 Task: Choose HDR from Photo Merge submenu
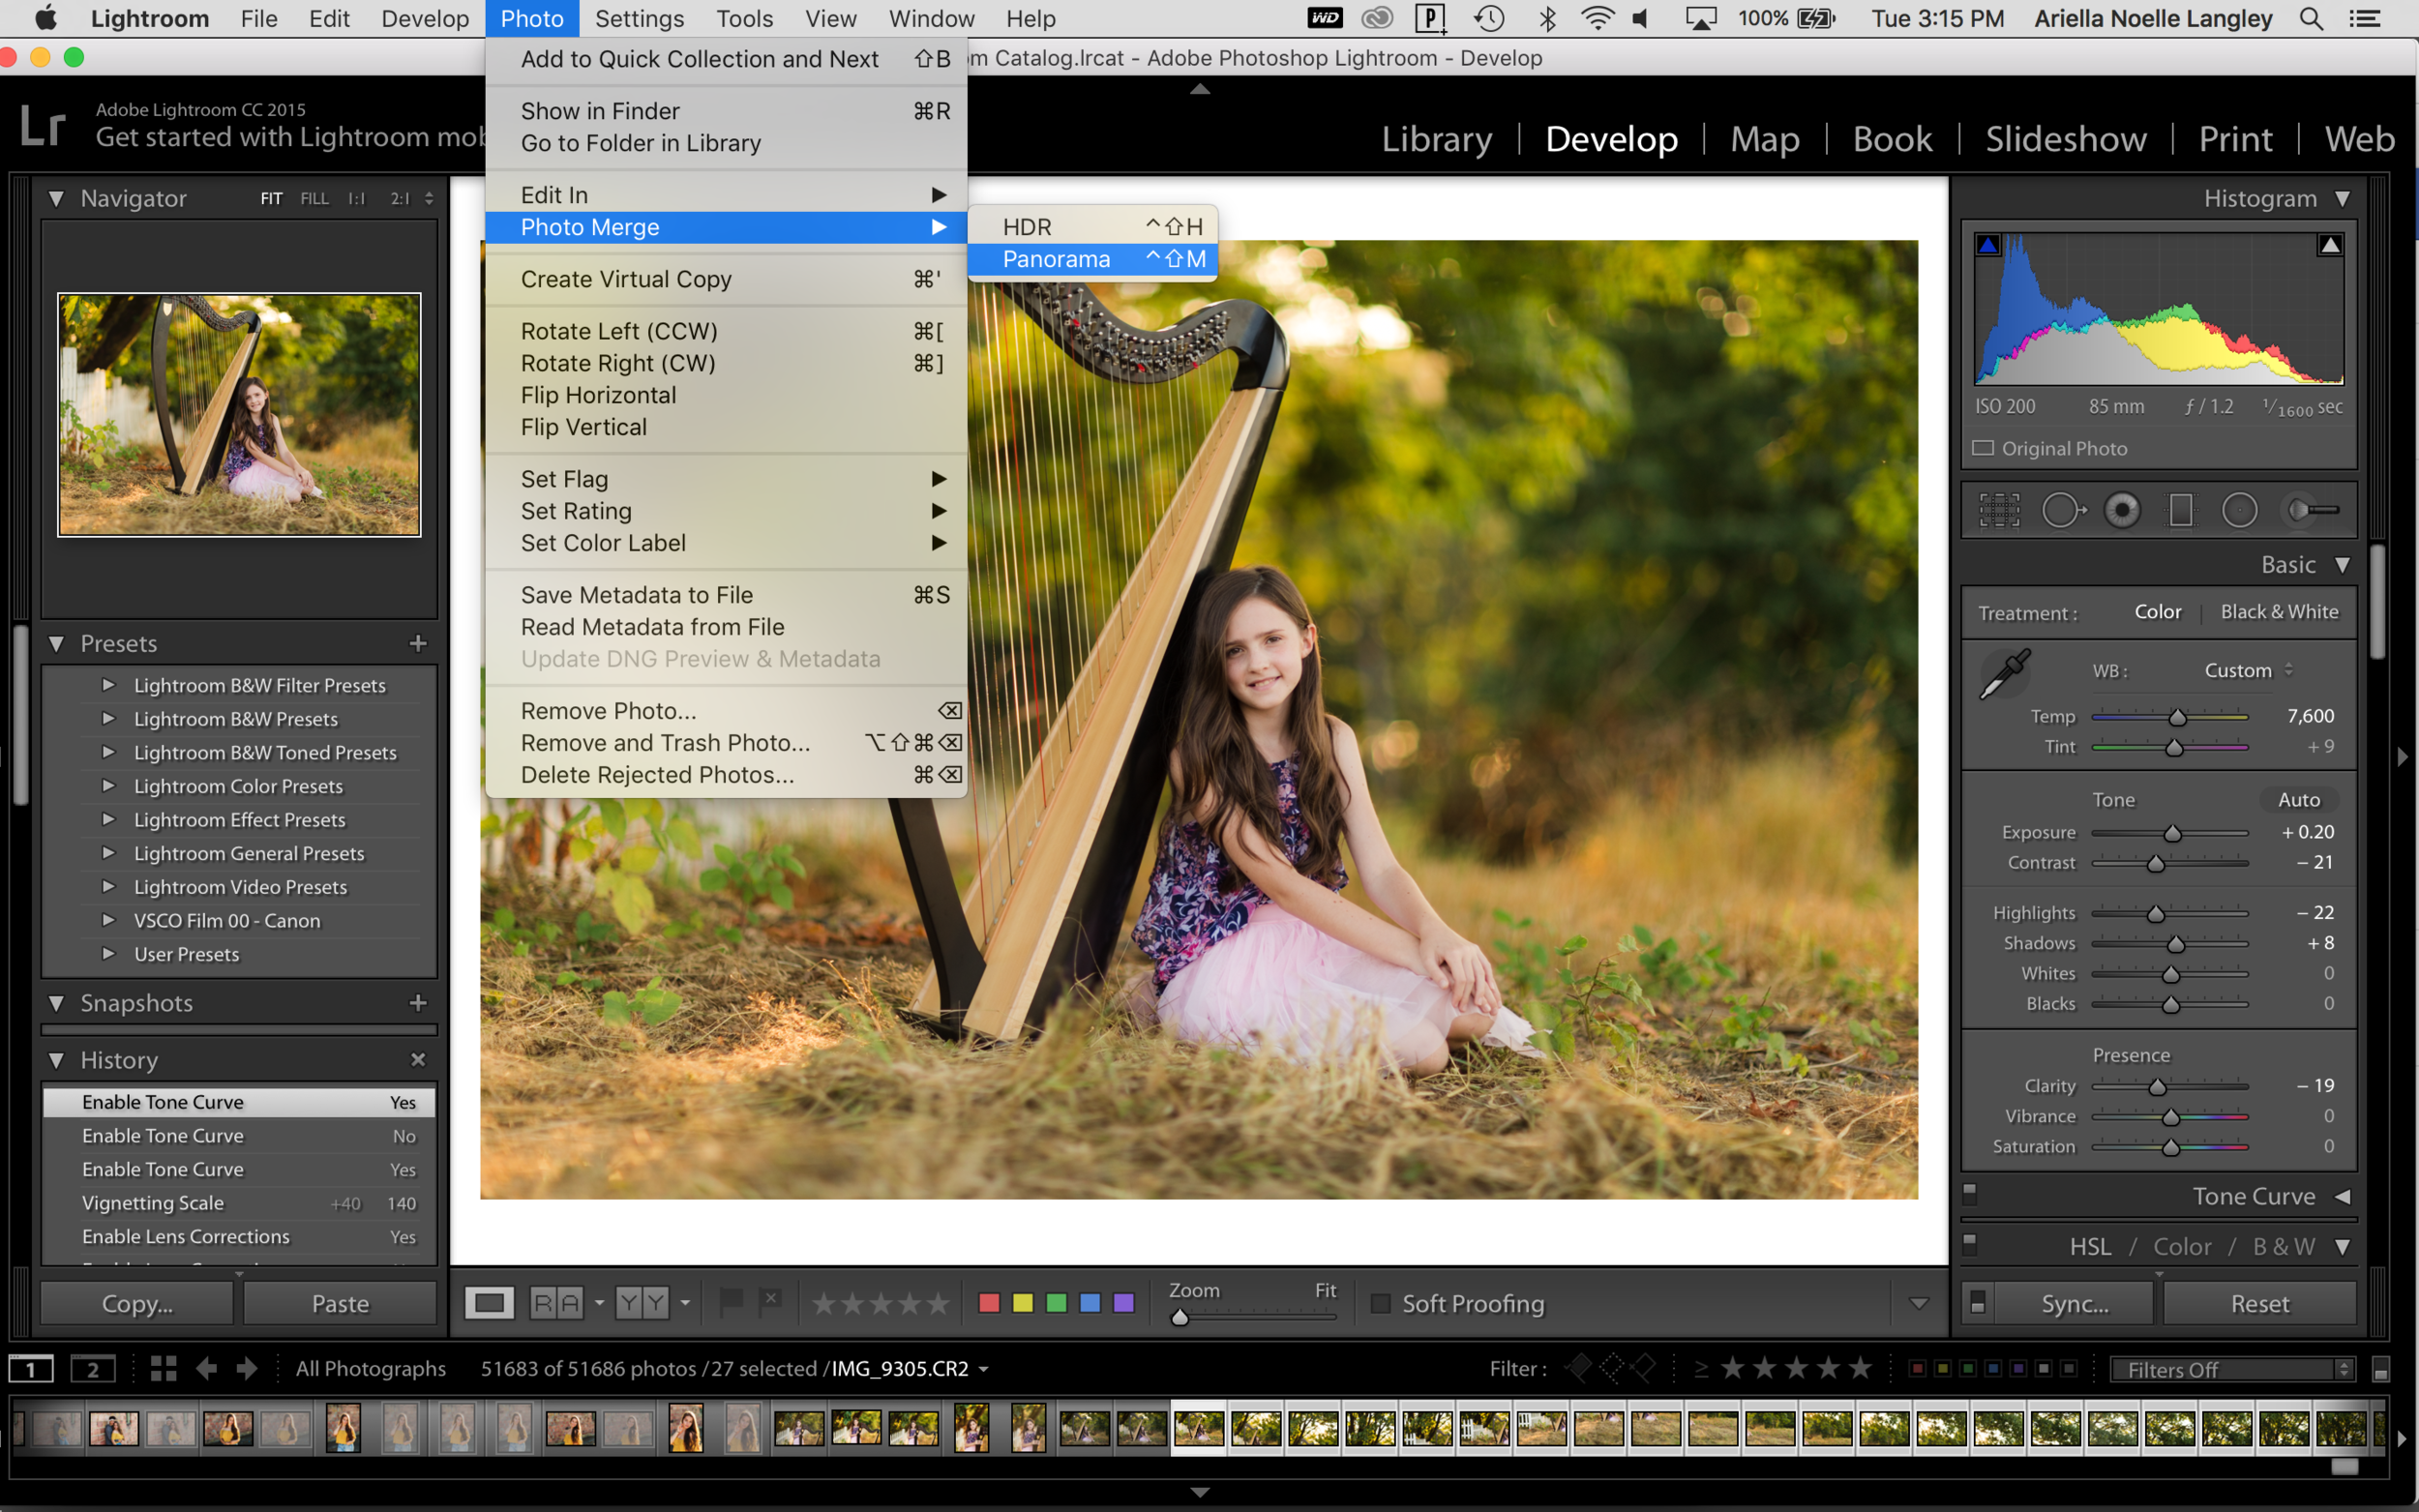coord(1092,227)
